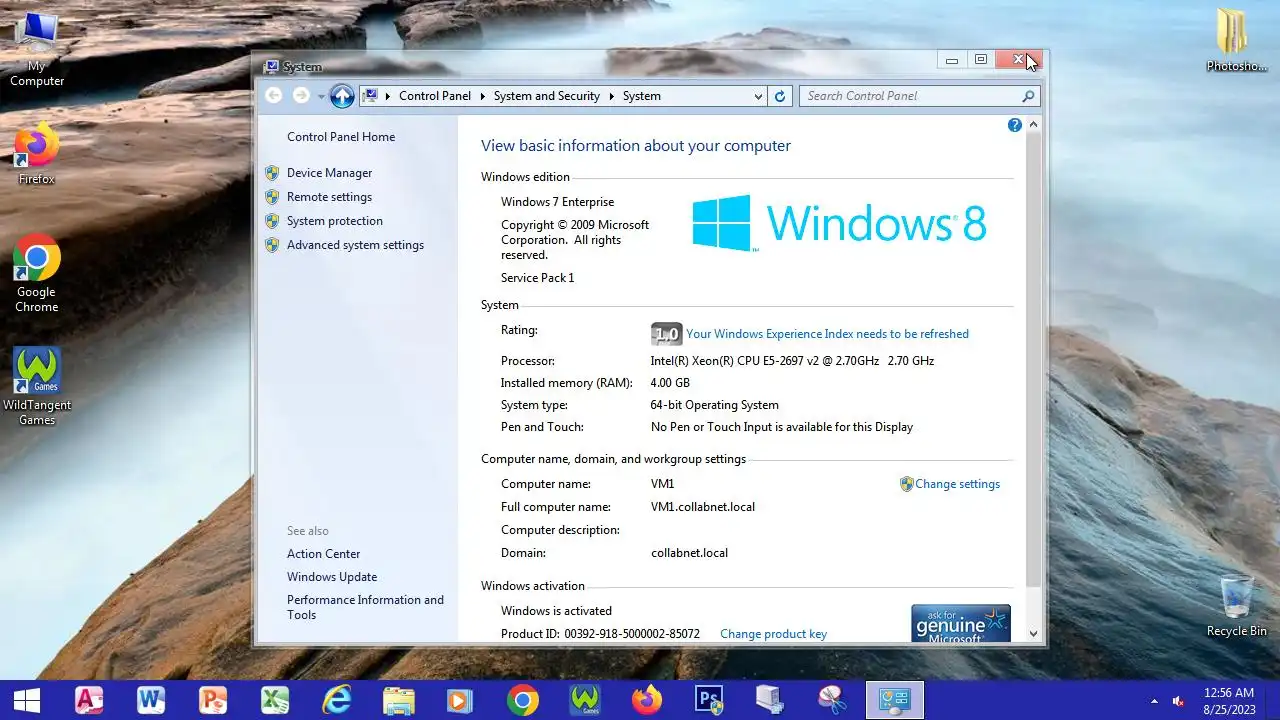Image resolution: width=1280 pixels, height=720 pixels.
Task: Click the Google Chrome desktop icon
Action: [37, 274]
